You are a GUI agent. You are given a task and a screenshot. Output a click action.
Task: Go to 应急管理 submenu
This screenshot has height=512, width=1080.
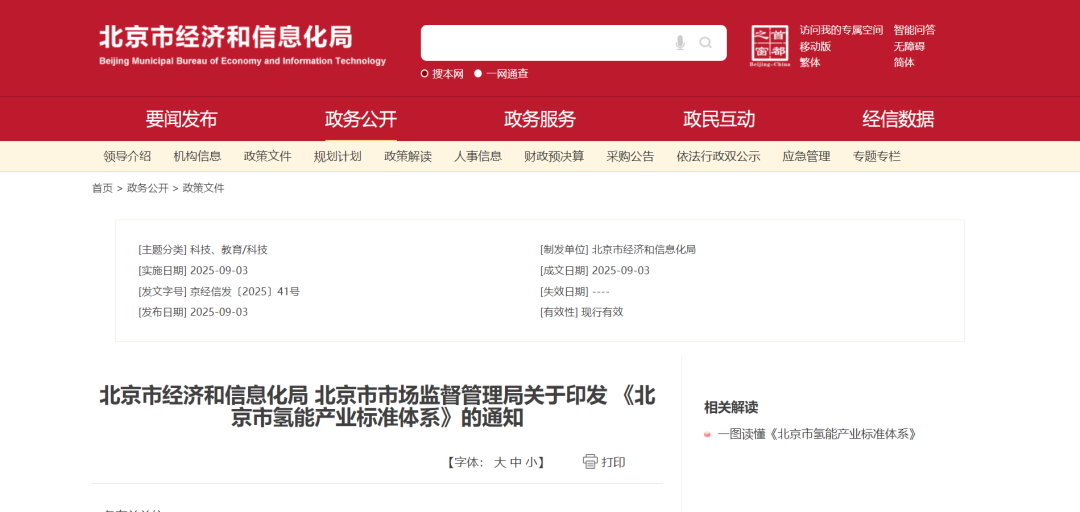pyautogui.click(x=807, y=156)
